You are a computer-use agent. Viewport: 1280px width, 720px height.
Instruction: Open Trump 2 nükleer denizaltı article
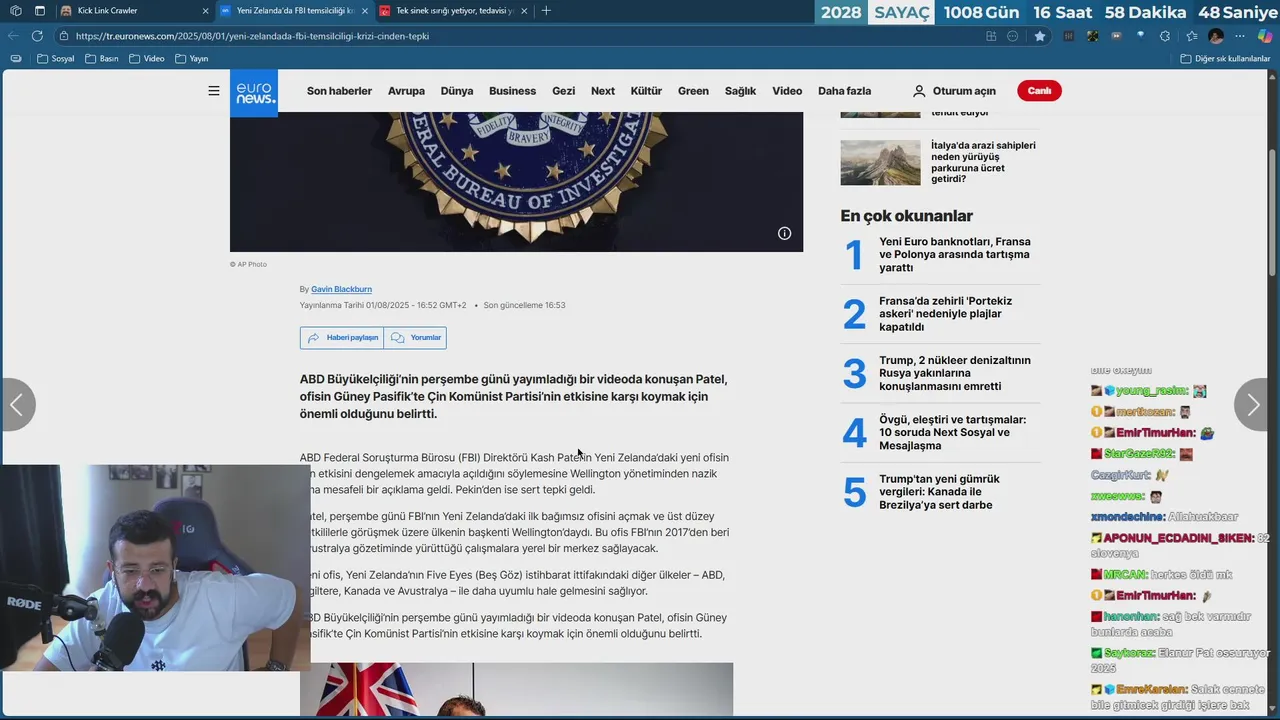coord(954,373)
